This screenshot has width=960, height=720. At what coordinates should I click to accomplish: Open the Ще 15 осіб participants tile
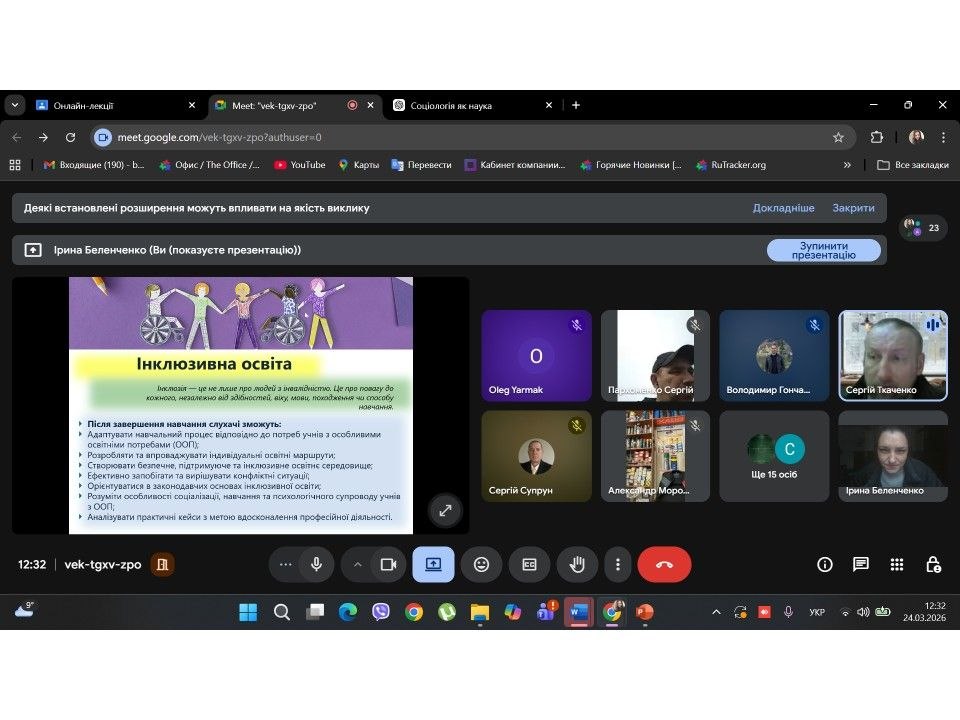pos(774,456)
